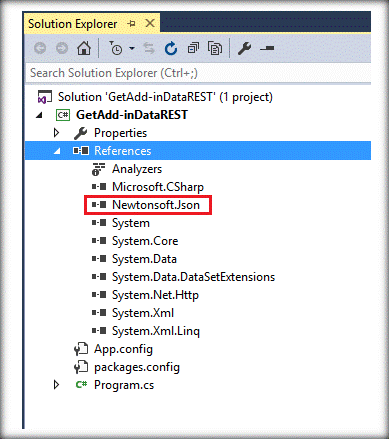The image size is (389, 439).
Task: Click the C# project icon
Action: [63, 115]
